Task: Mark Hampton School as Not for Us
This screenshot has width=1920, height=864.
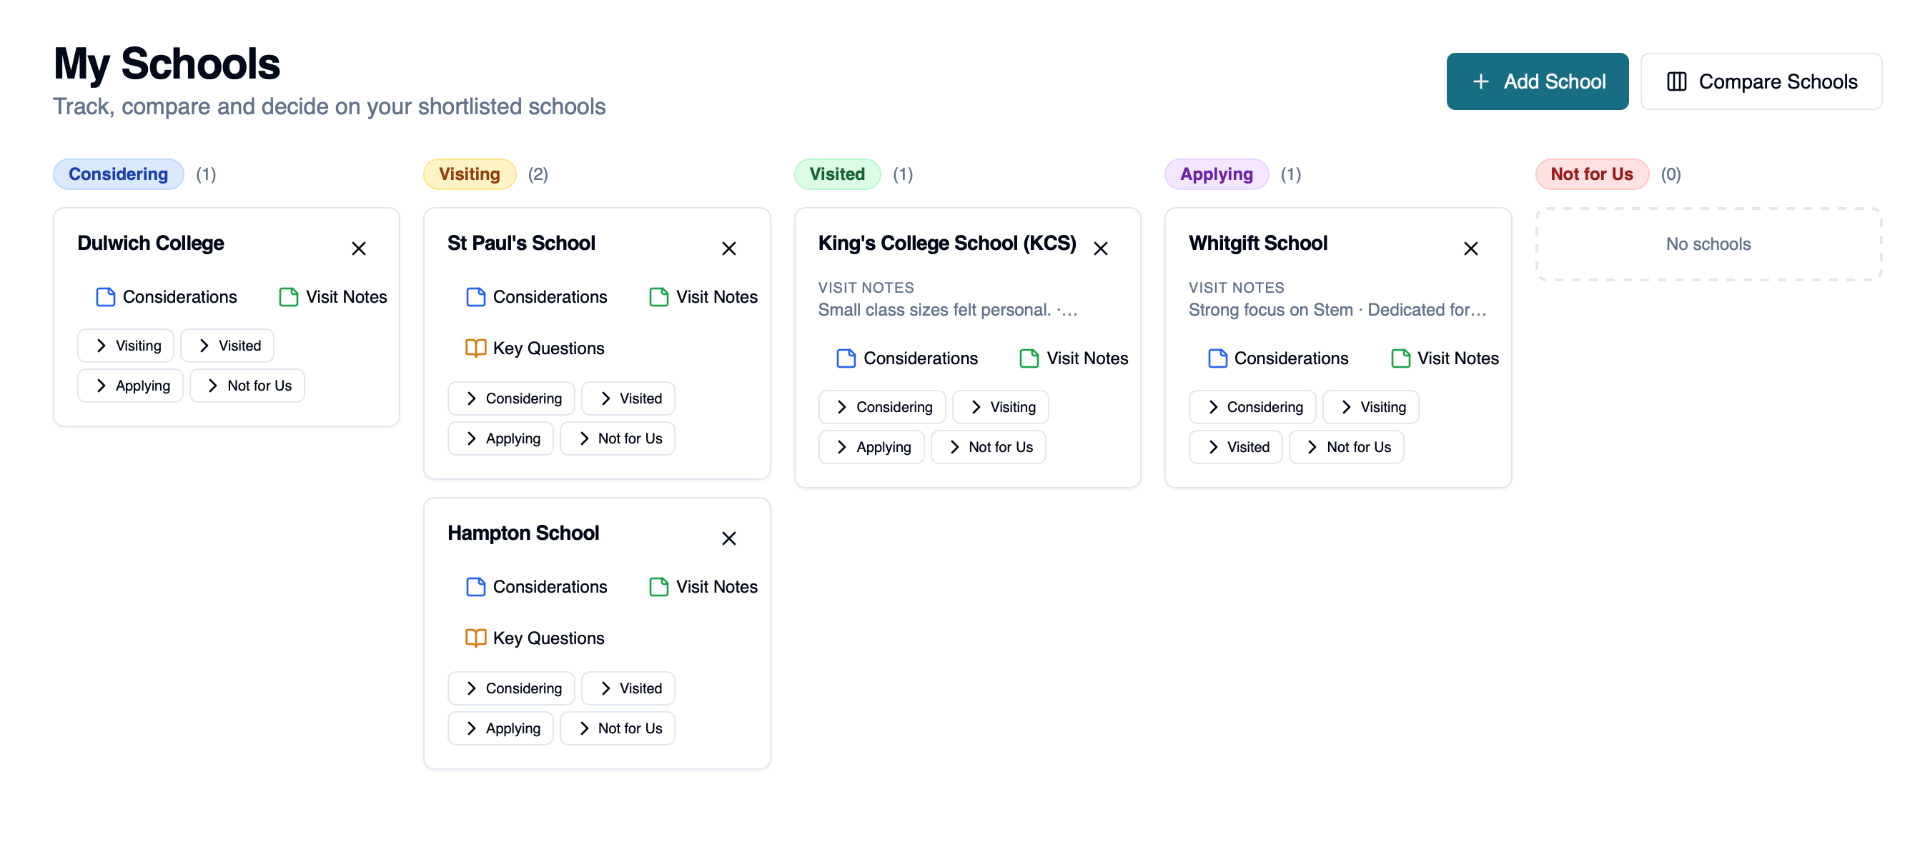Action: pos(618,729)
